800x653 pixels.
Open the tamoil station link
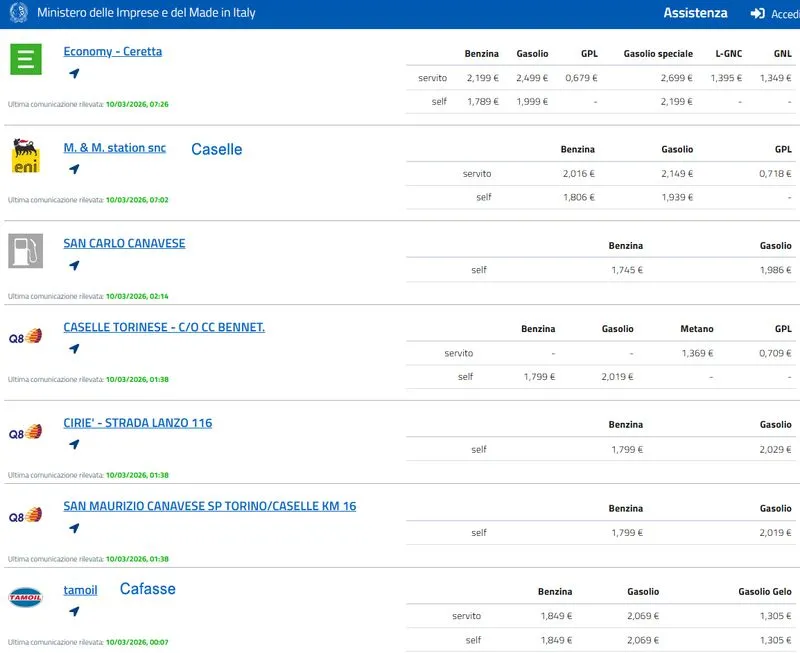(80, 590)
